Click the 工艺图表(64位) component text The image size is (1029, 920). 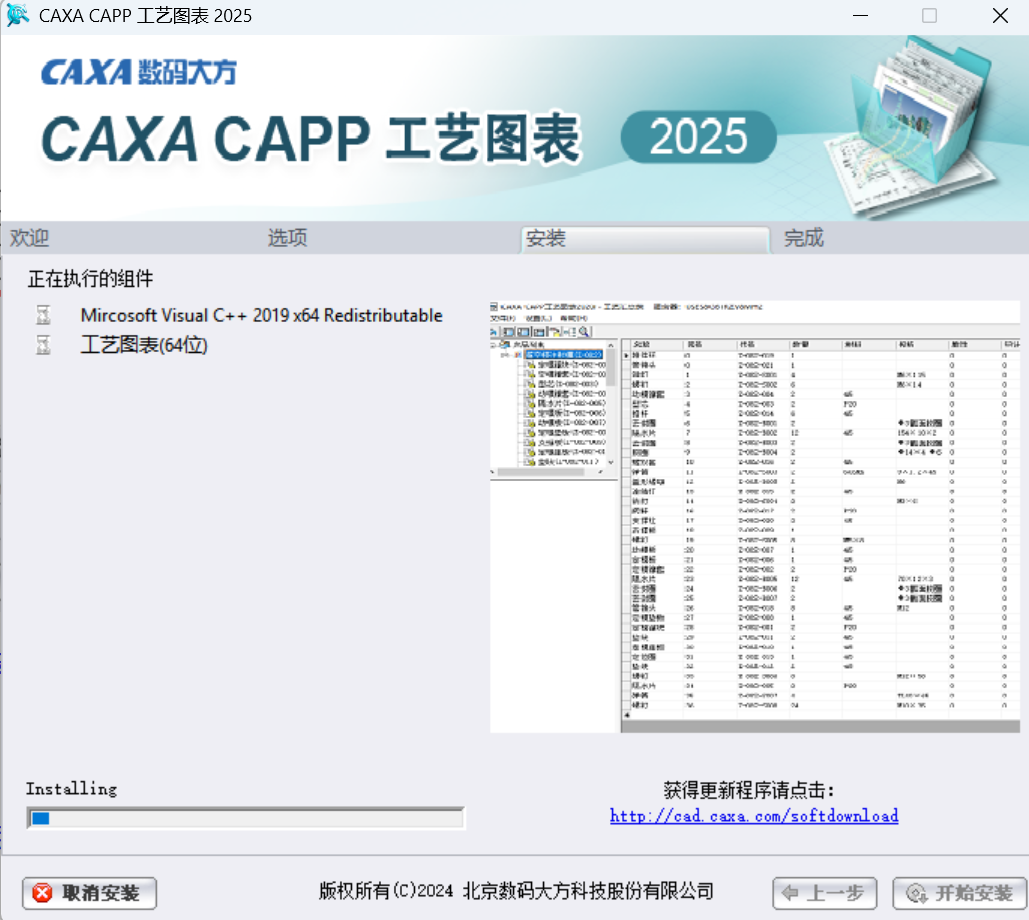(x=144, y=345)
